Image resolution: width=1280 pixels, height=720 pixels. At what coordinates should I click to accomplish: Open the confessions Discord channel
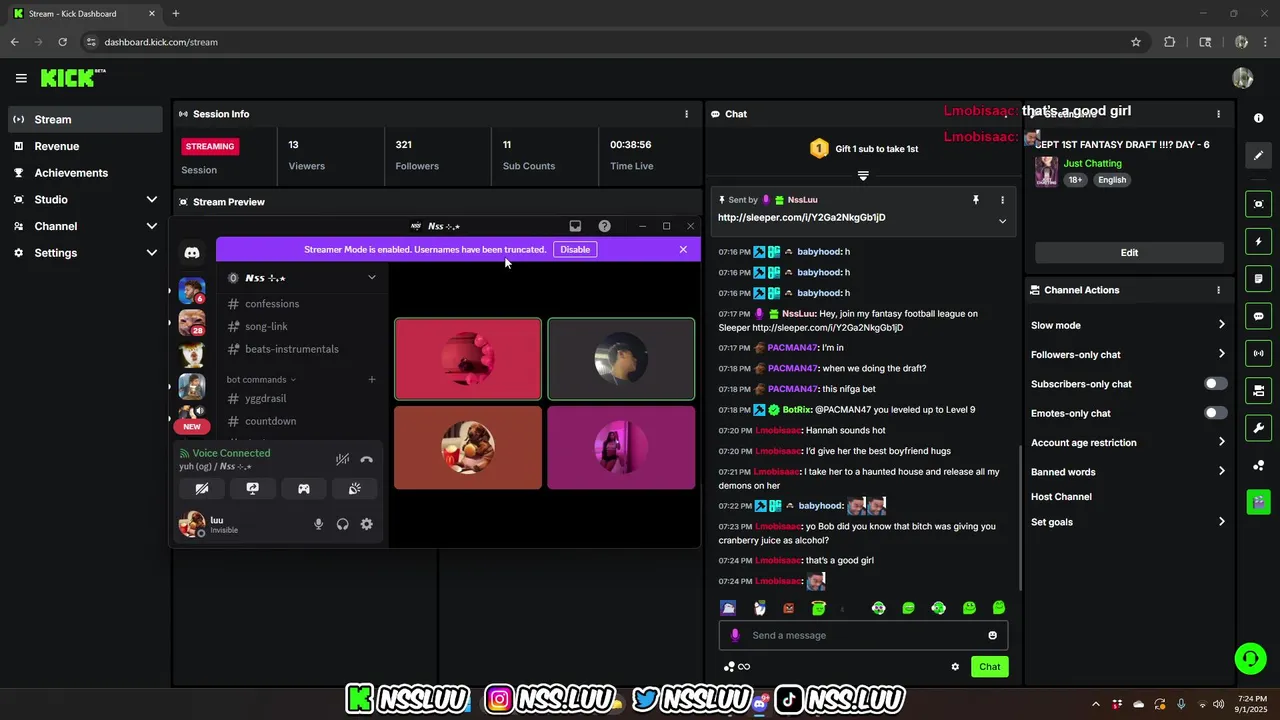tap(272, 304)
